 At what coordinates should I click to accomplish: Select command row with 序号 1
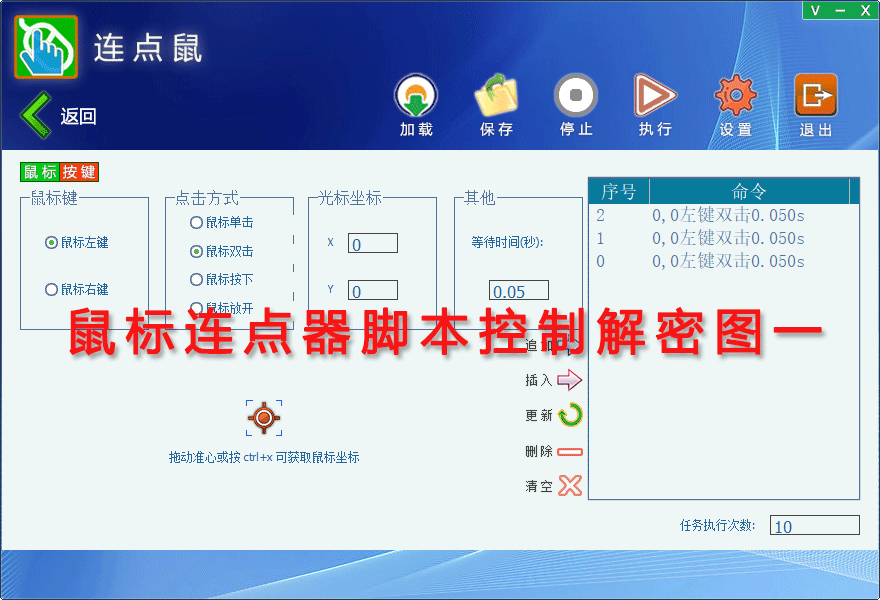click(723, 239)
